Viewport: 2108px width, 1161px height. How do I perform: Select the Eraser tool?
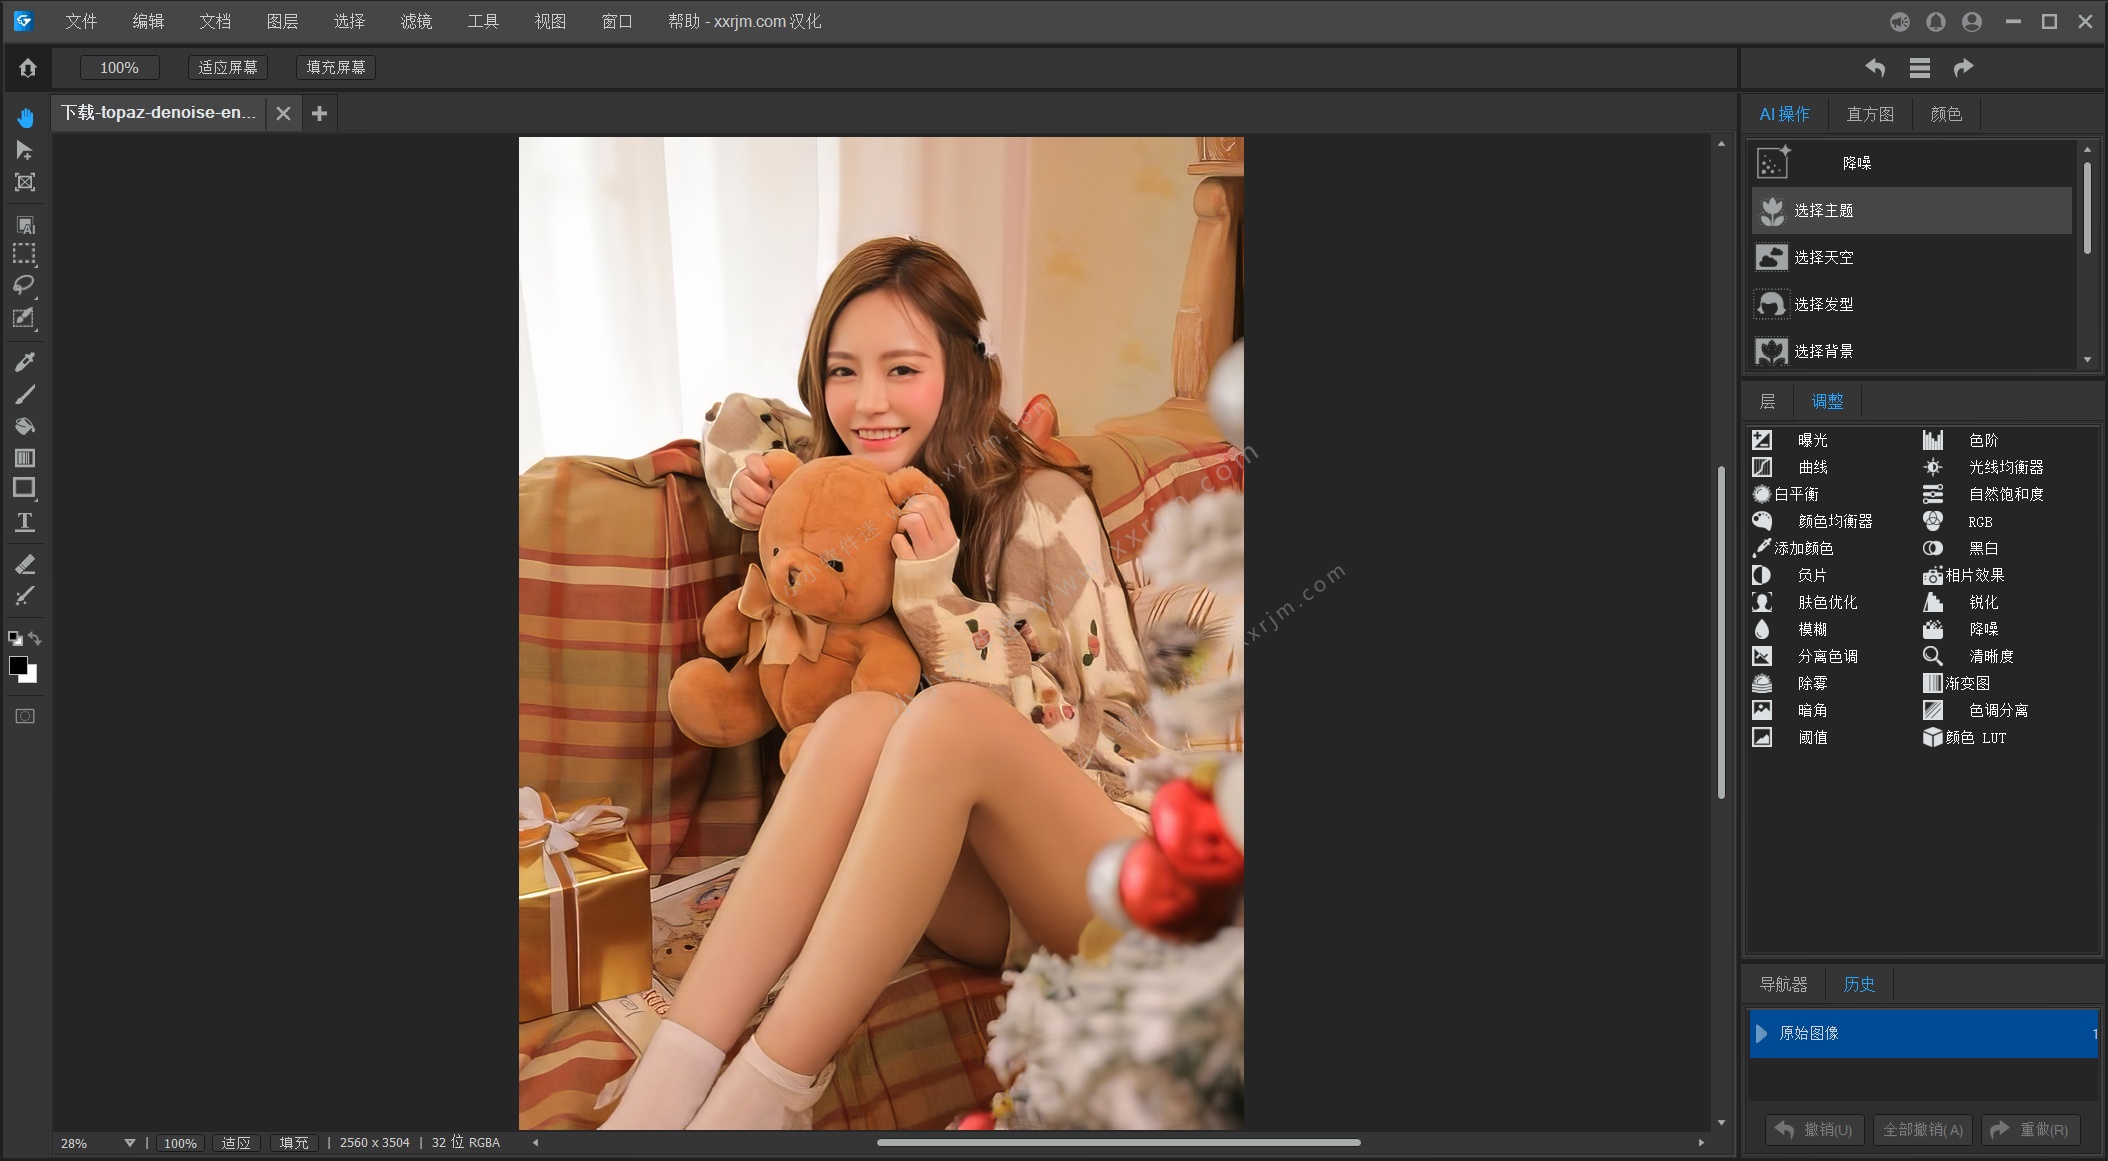click(x=25, y=564)
